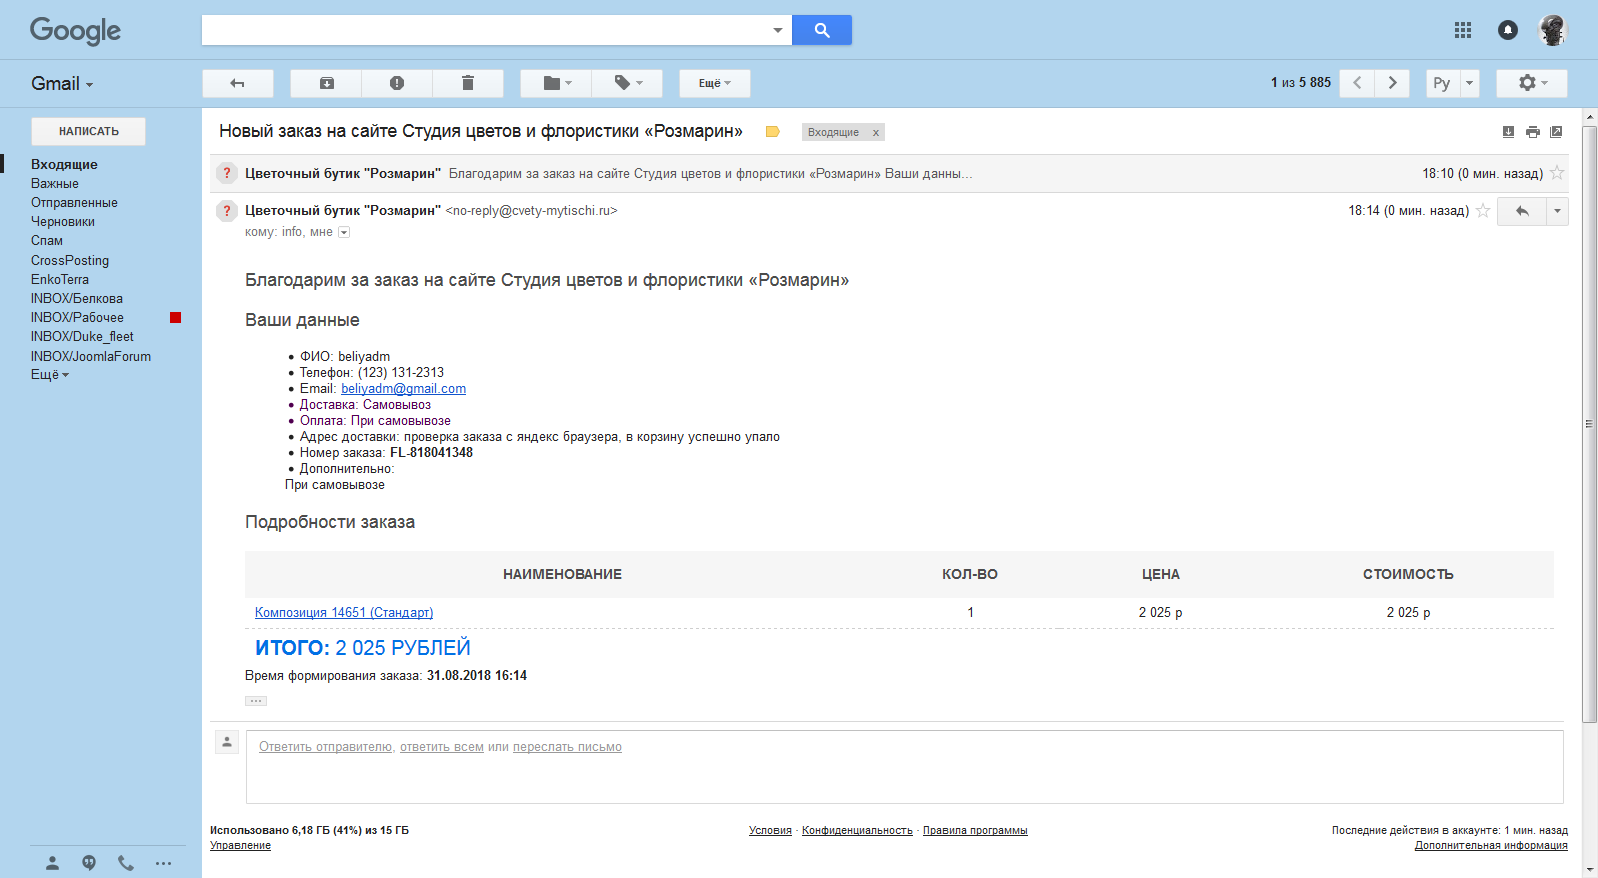Viewport: 1598px width, 878px height.
Task: Open more options next to reply
Action: coord(1557,211)
